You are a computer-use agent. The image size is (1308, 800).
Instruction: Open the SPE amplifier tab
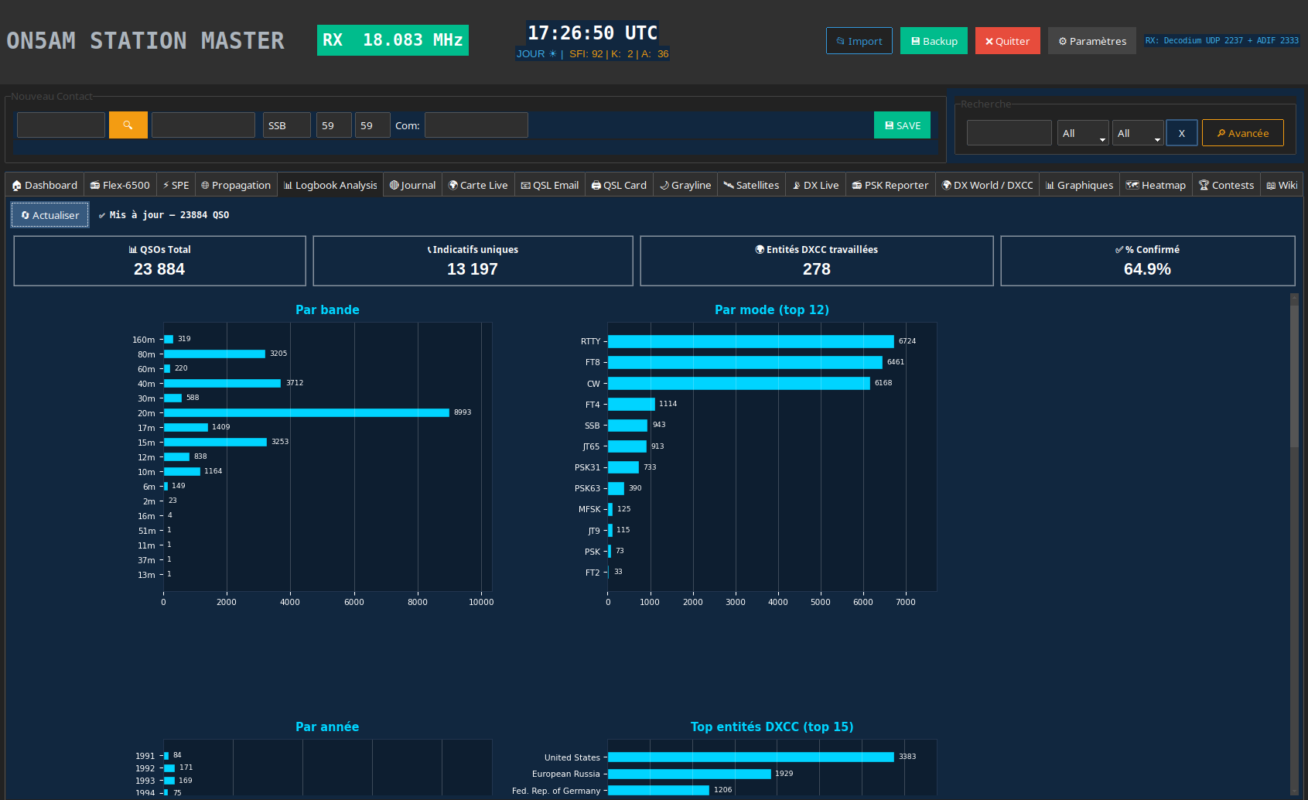tap(175, 185)
